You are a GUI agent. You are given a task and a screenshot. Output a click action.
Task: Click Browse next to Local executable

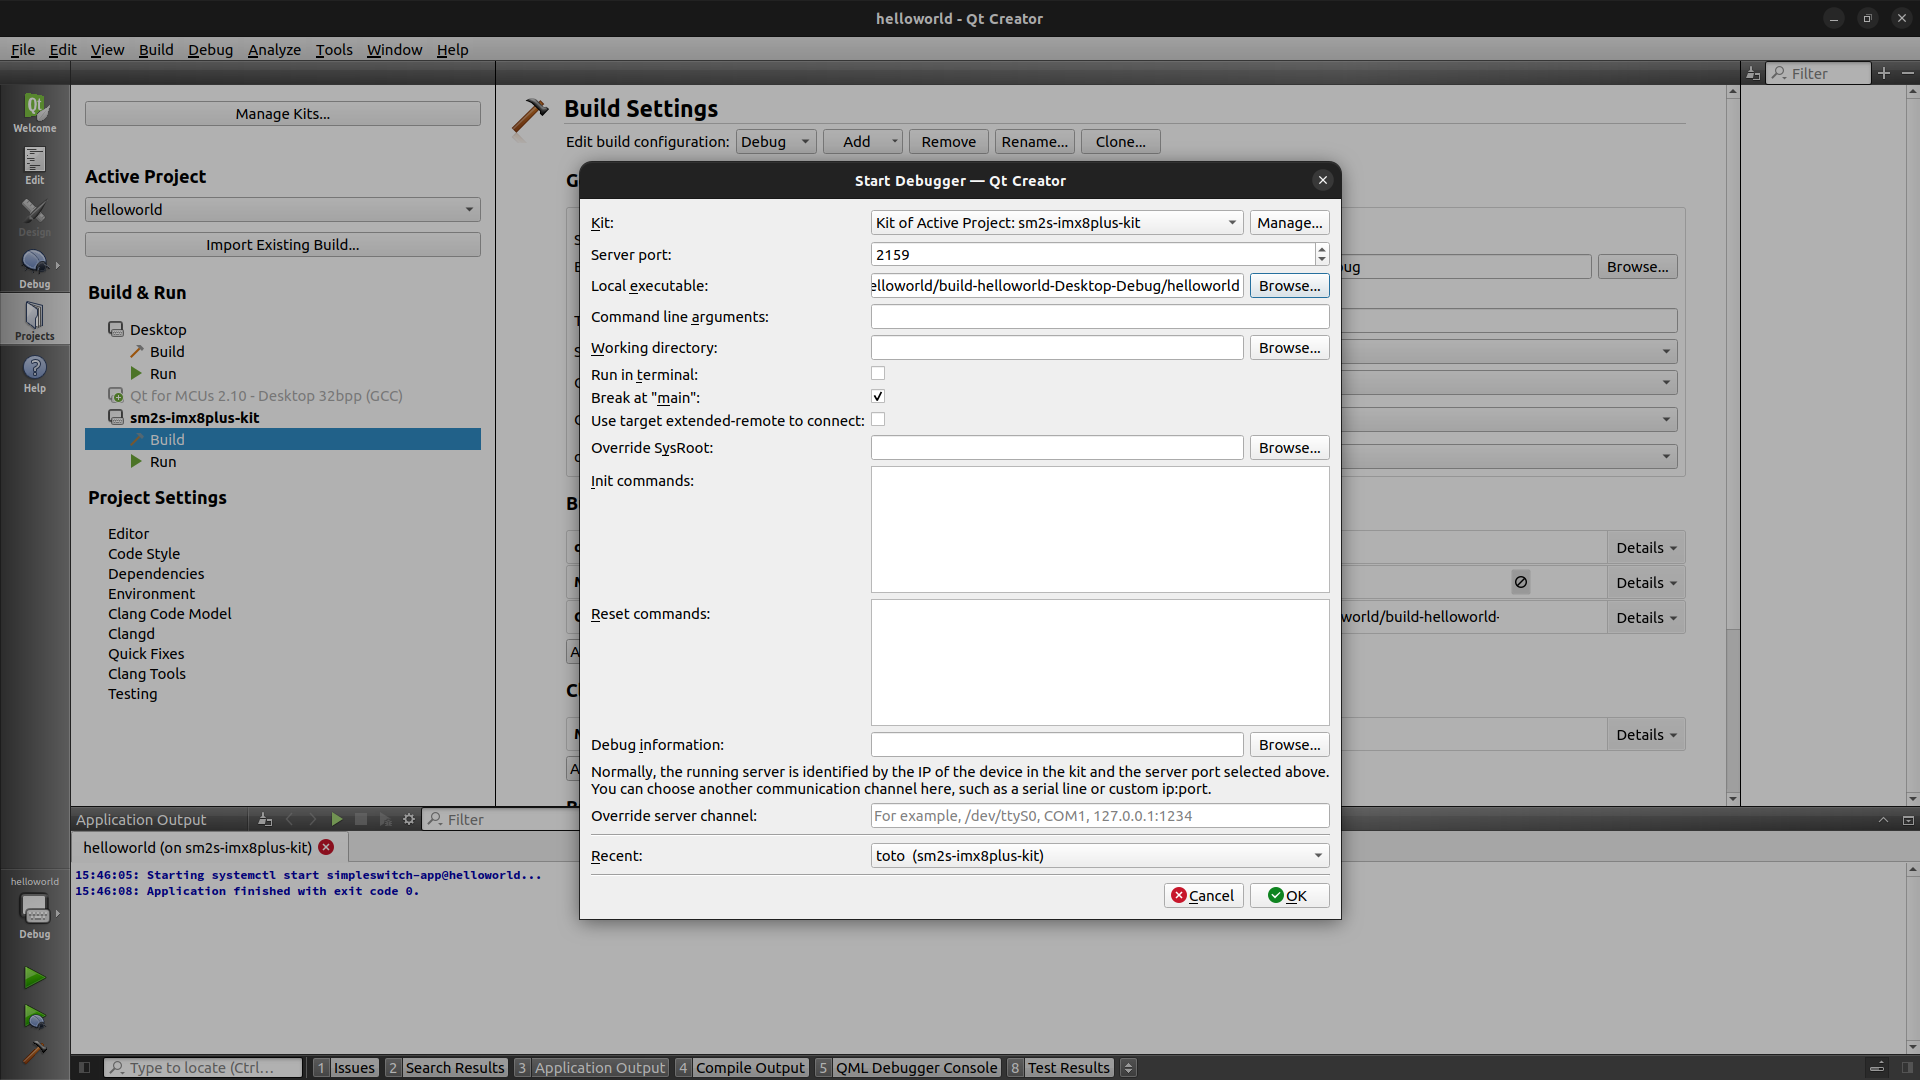[x=1289, y=286]
